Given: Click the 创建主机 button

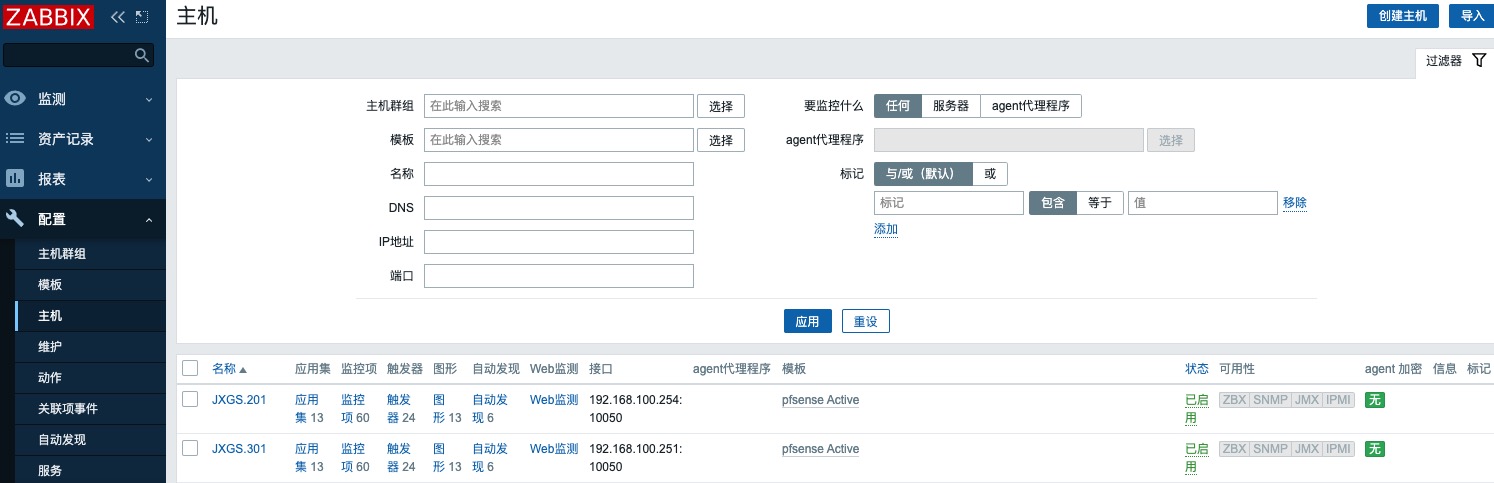Looking at the screenshot, I should click(x=1403, y=16).
